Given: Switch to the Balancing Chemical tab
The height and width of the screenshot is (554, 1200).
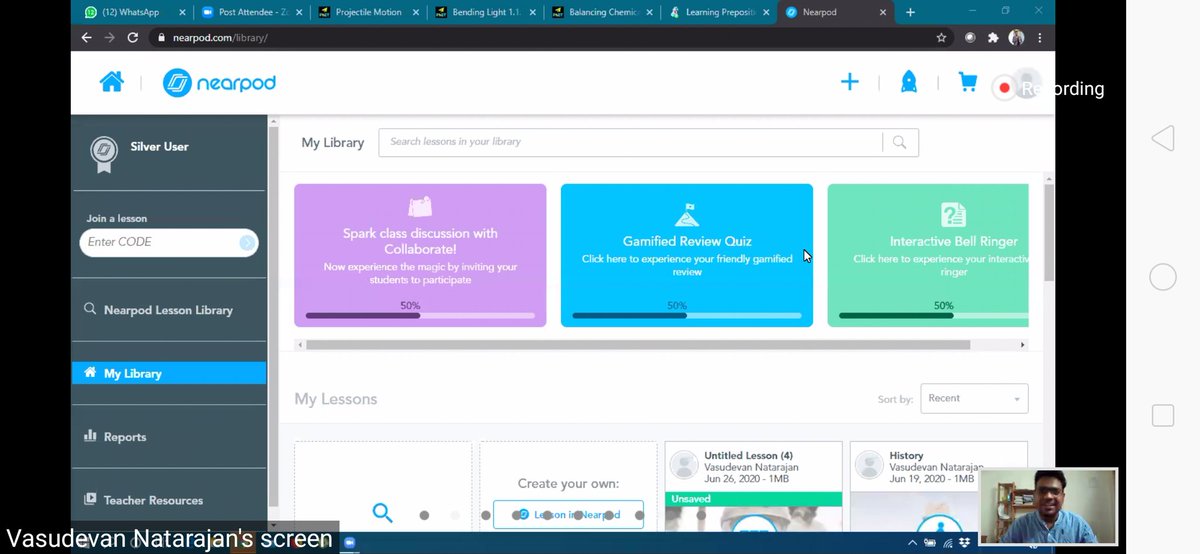Looking at the screenshot, I should click(x=602, y=12).
